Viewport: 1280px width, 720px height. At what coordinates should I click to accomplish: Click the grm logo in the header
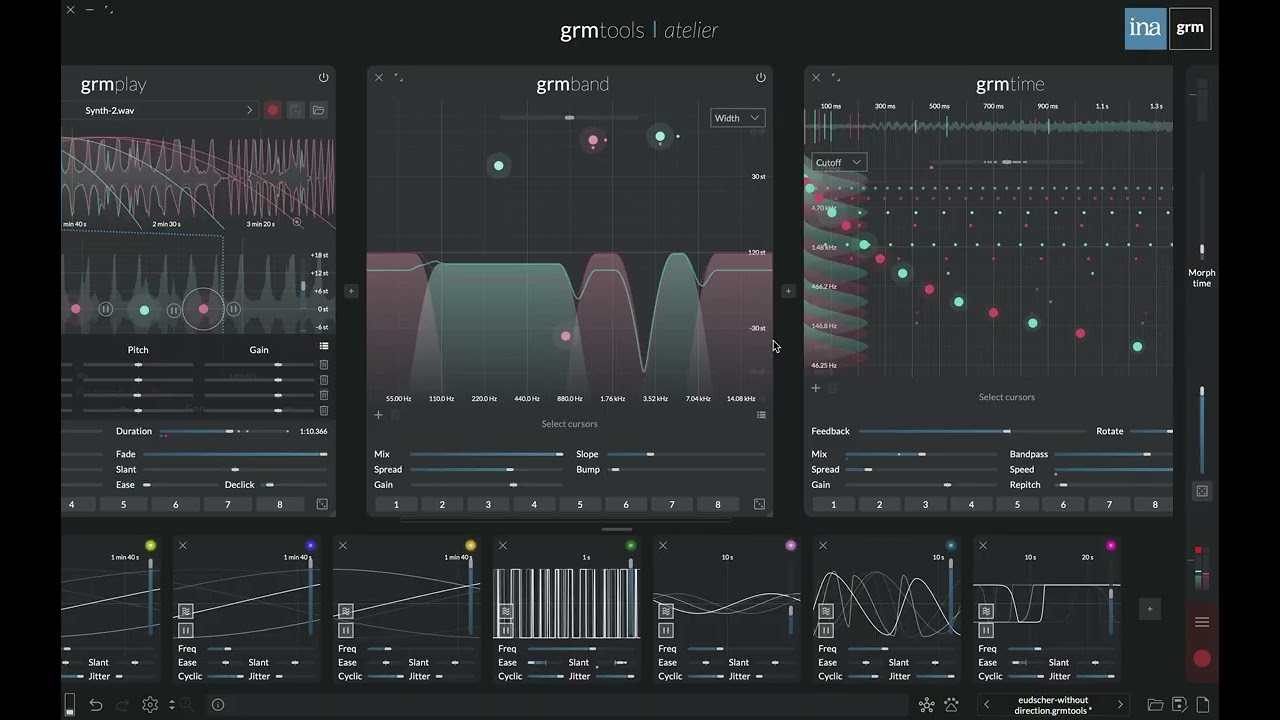coord(1190,28)
